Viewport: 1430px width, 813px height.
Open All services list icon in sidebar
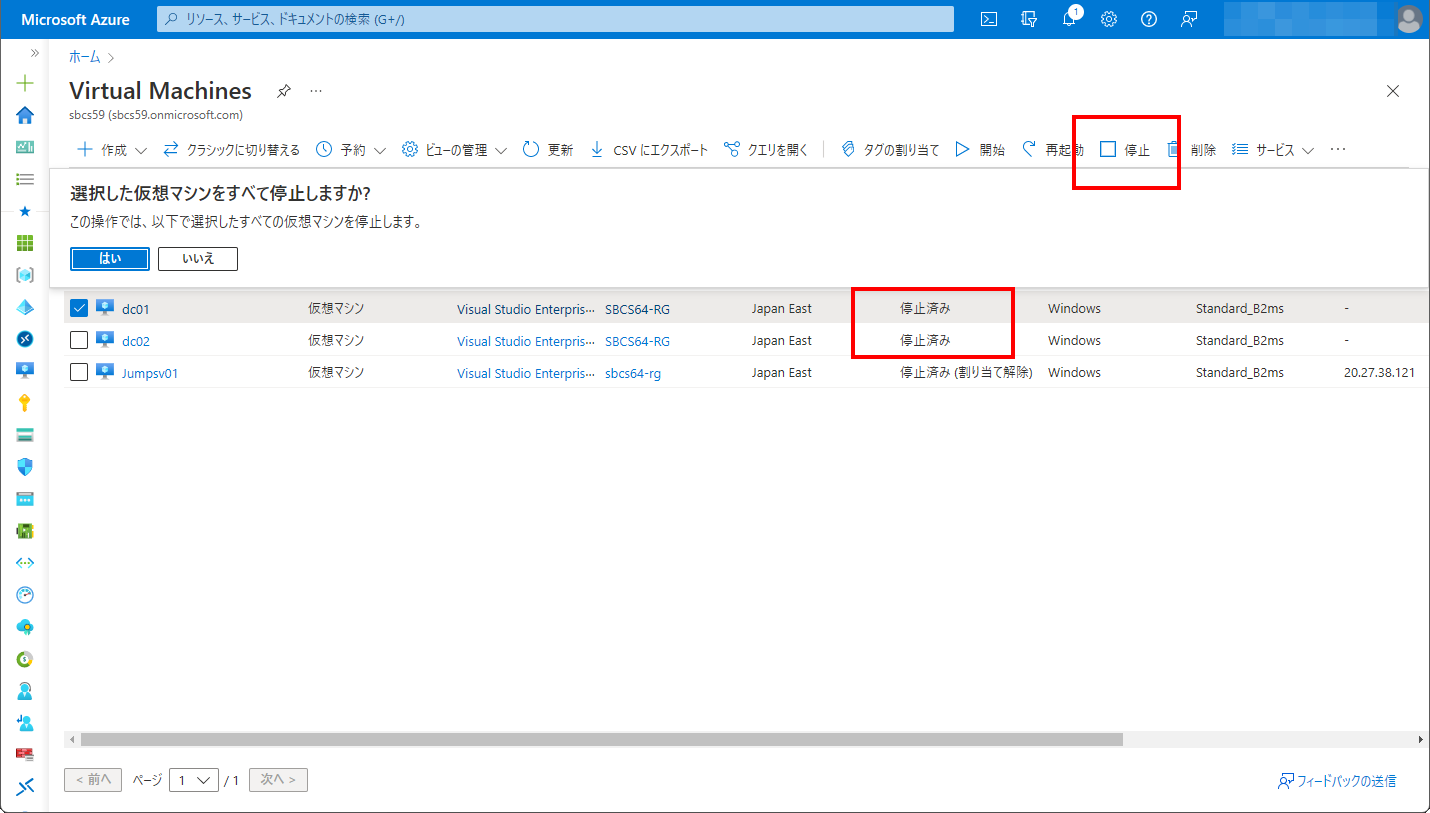25,179
